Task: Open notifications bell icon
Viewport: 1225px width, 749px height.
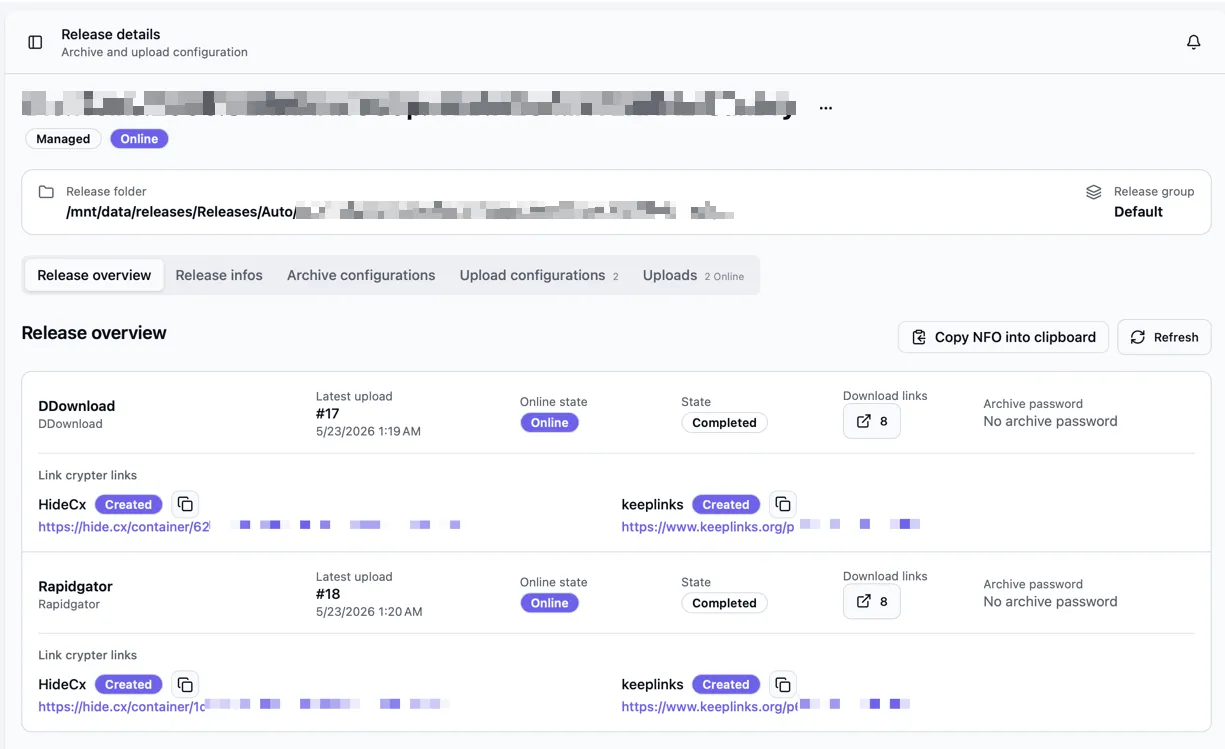Action: click(1193, 42)
